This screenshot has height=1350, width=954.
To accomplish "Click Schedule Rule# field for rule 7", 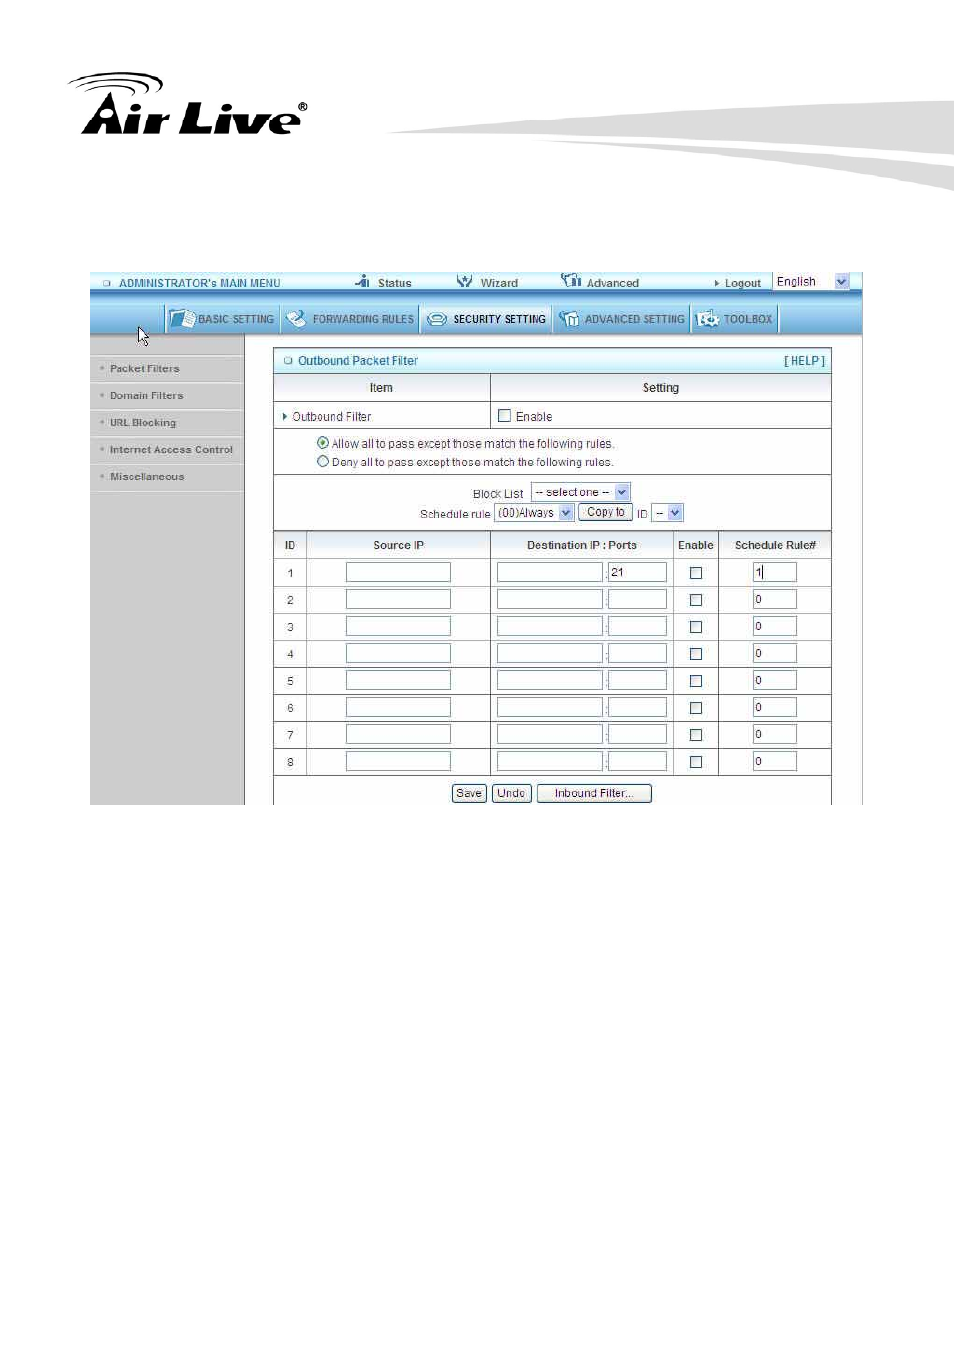I will pyautogui.click(x=775, y=734).
